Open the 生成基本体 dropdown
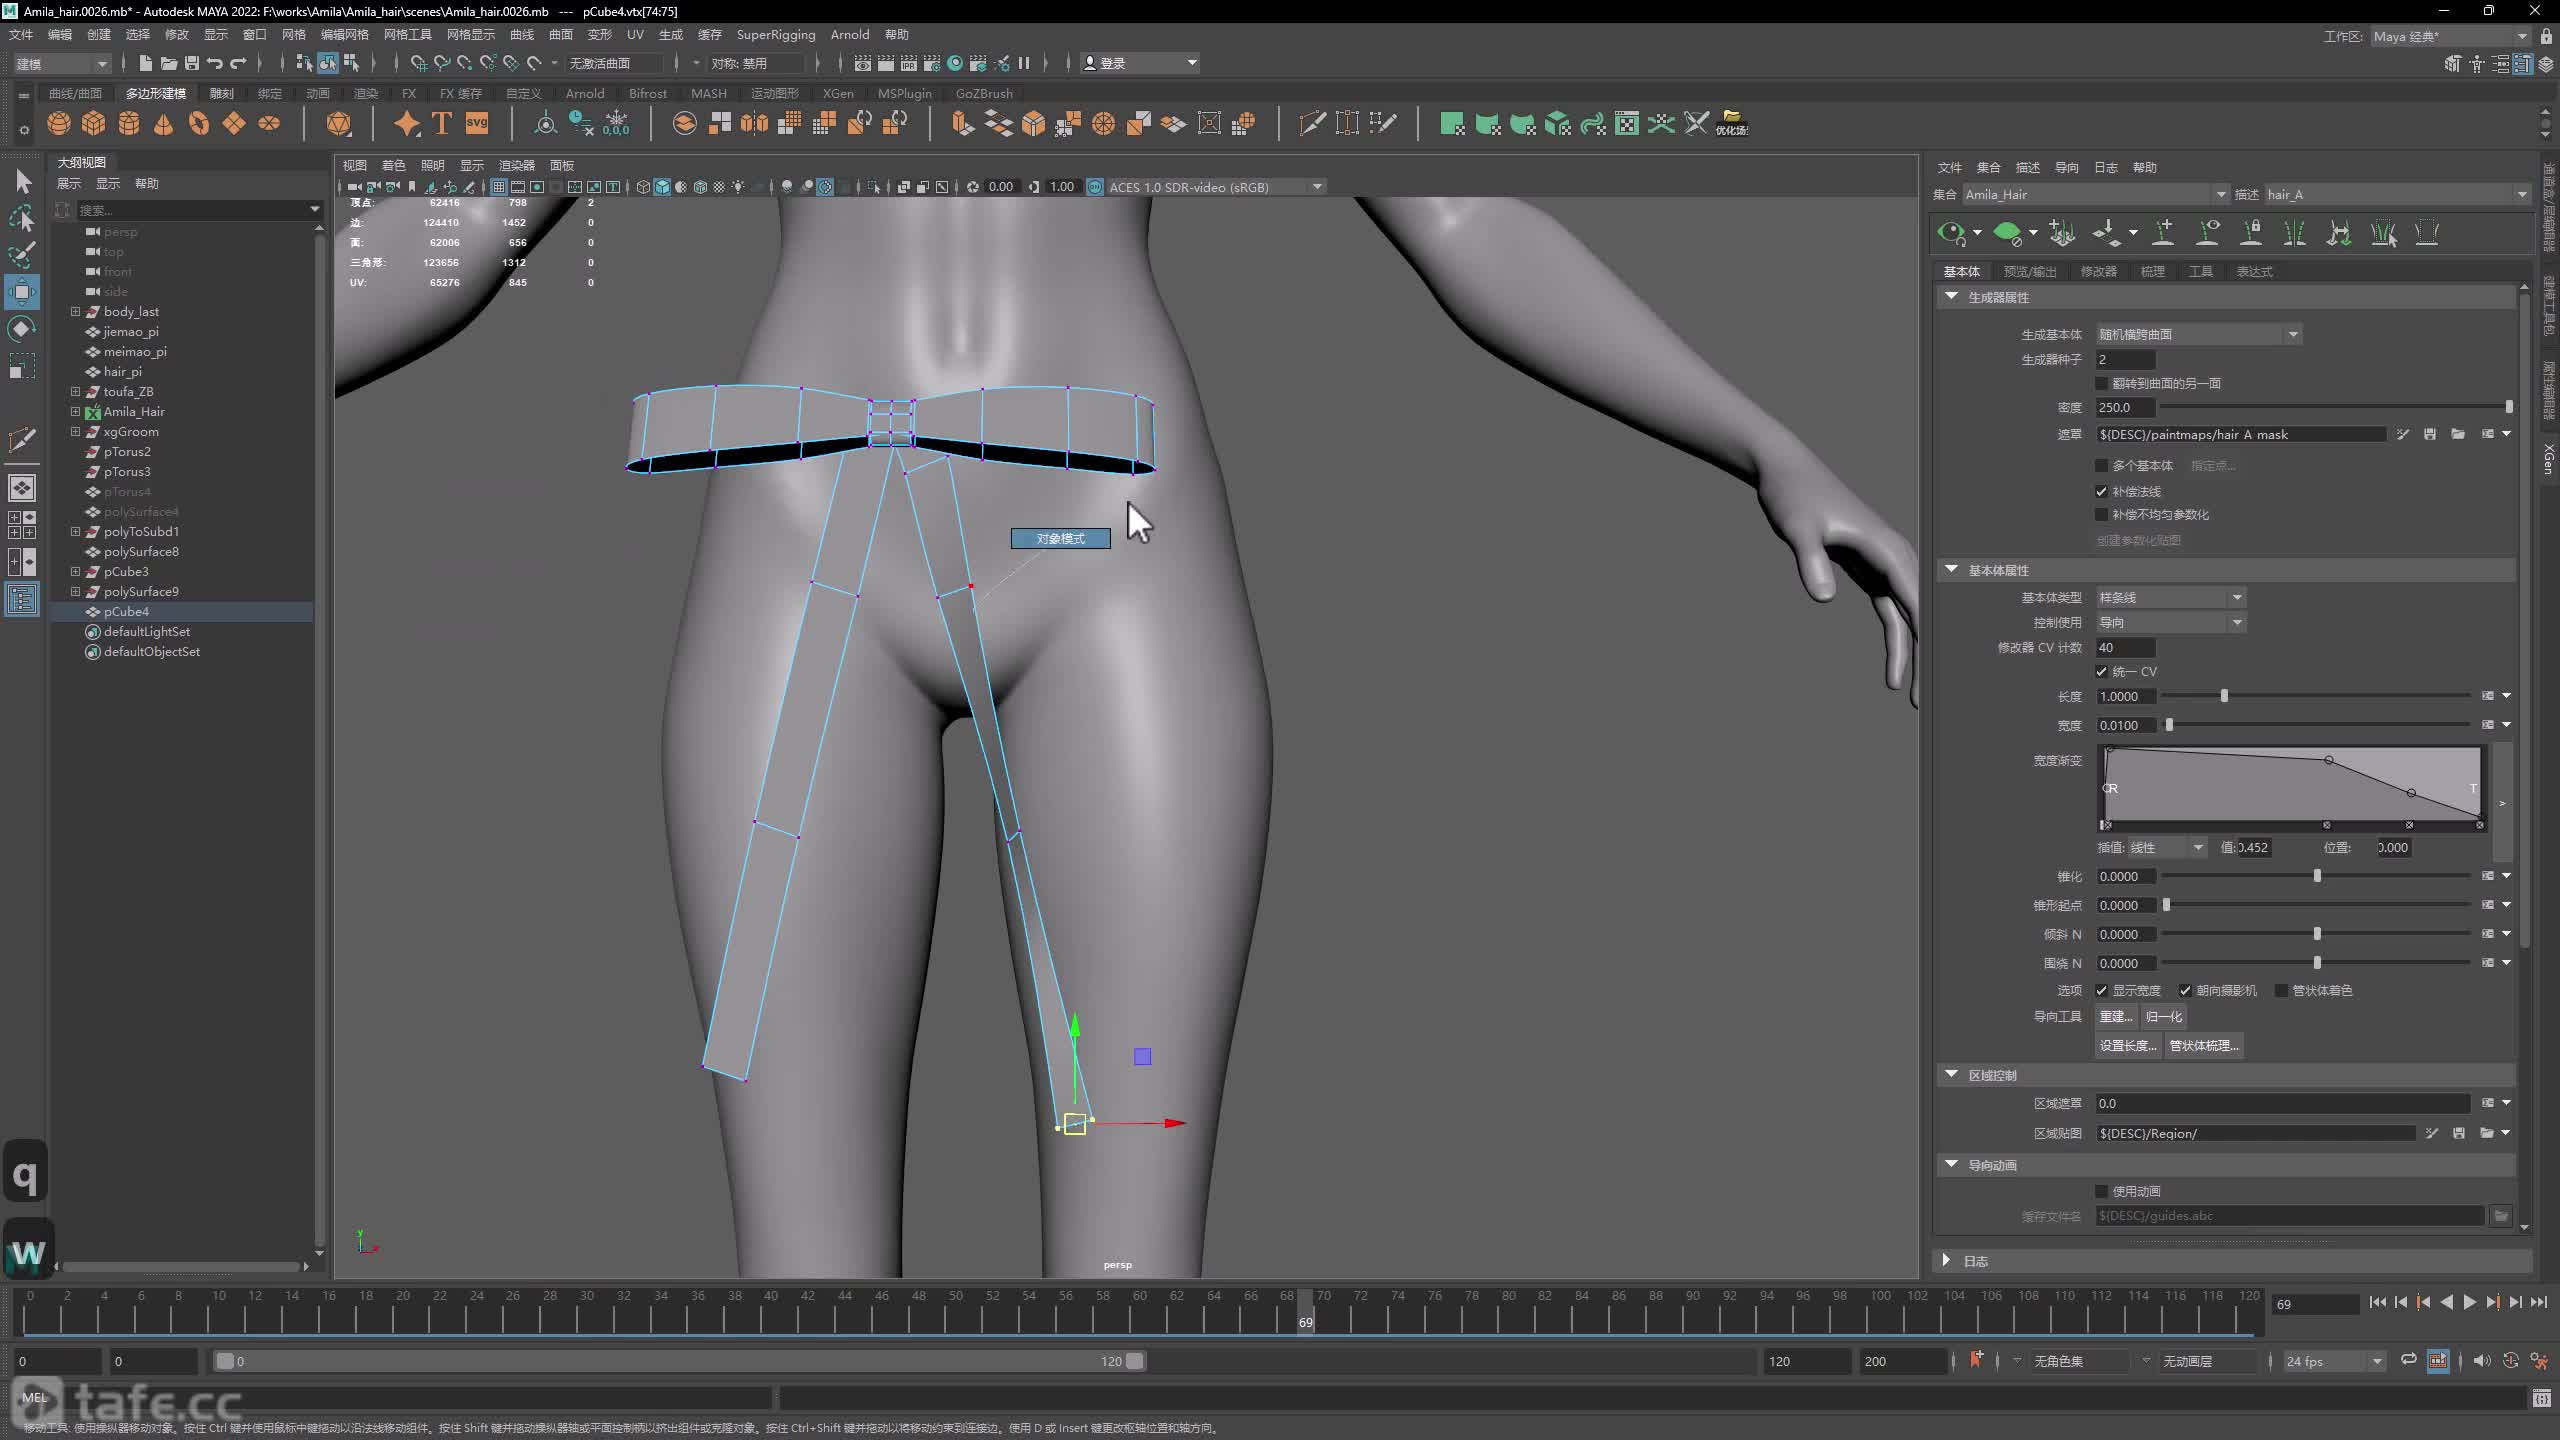The width and height of the screenshot is (2560, 1440). [x=2199, y=334]
